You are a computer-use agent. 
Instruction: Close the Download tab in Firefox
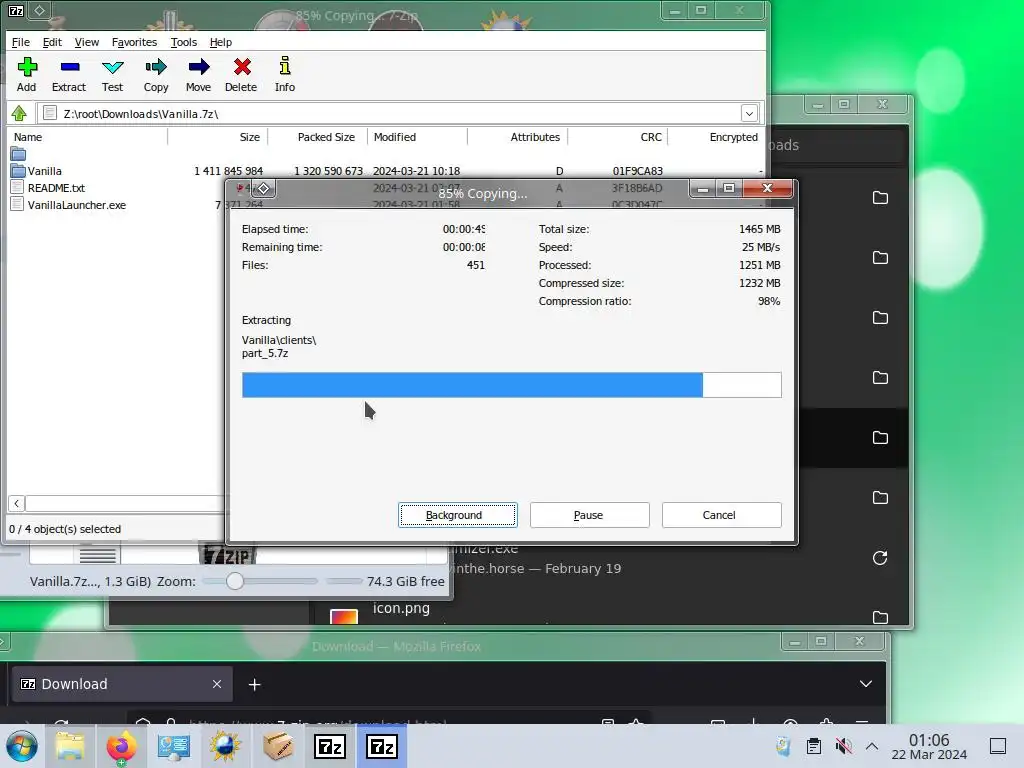(217, 684)
